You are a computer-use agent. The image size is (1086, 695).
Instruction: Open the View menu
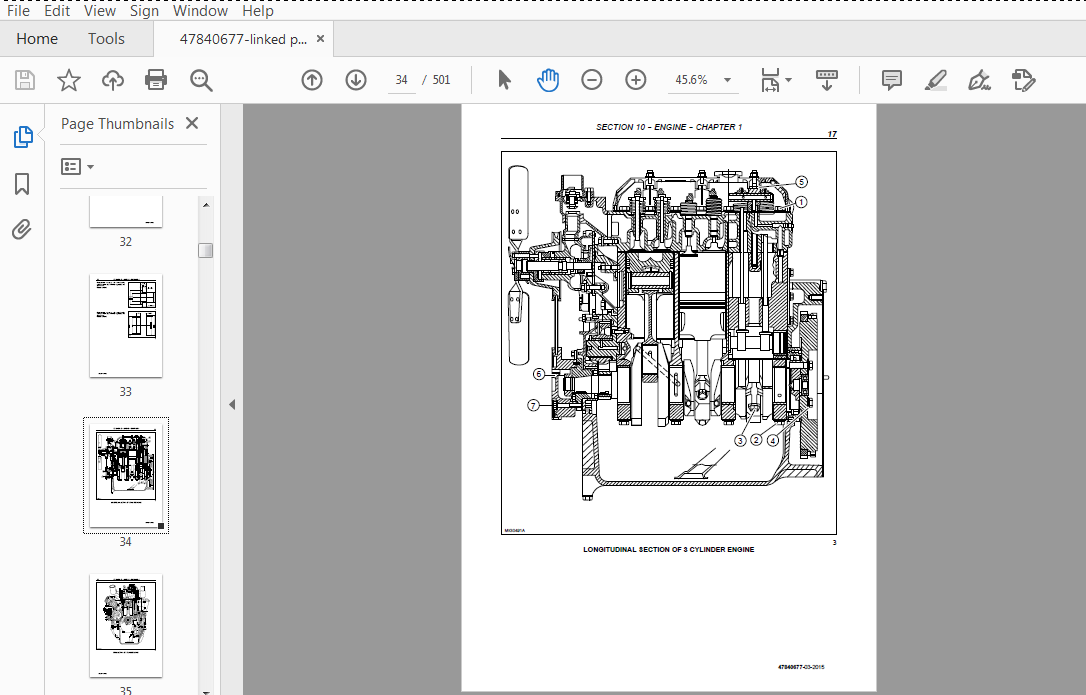[100, 11]
